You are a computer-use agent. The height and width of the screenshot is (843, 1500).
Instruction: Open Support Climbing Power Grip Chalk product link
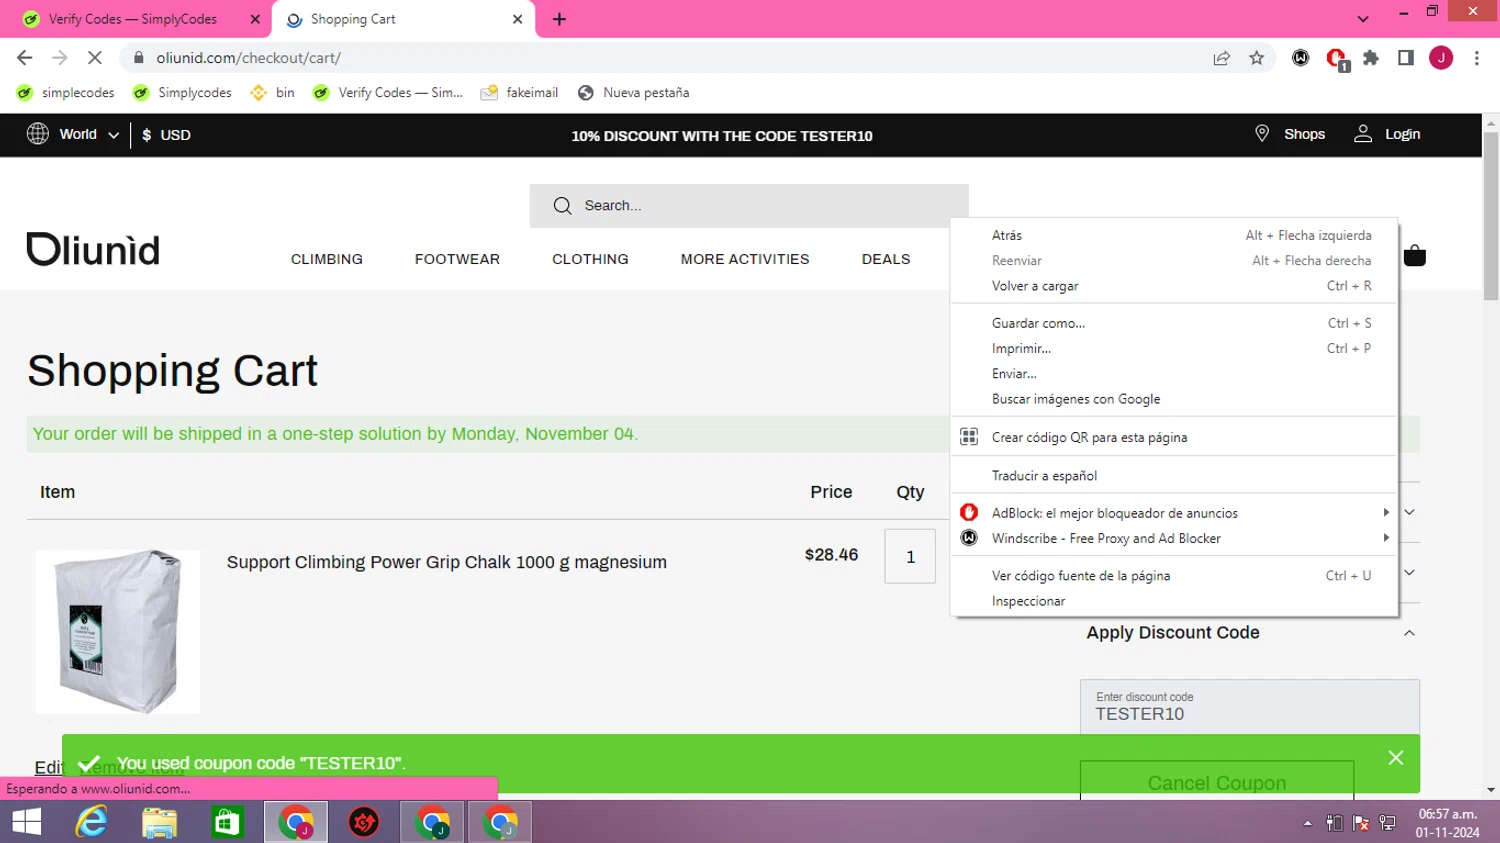click(447, 562)
